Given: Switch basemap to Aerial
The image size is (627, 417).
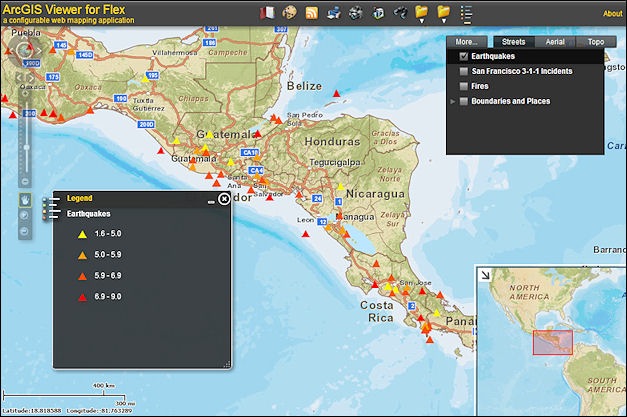Looking at the screenshot, I should pyautogui.click(x=555, y=42).
